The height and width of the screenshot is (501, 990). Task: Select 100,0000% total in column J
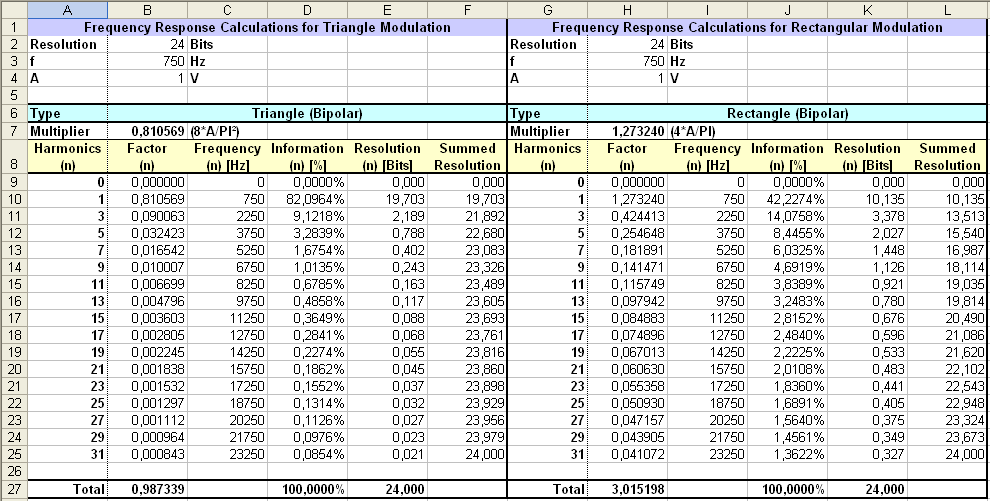(x=787, y=489)
